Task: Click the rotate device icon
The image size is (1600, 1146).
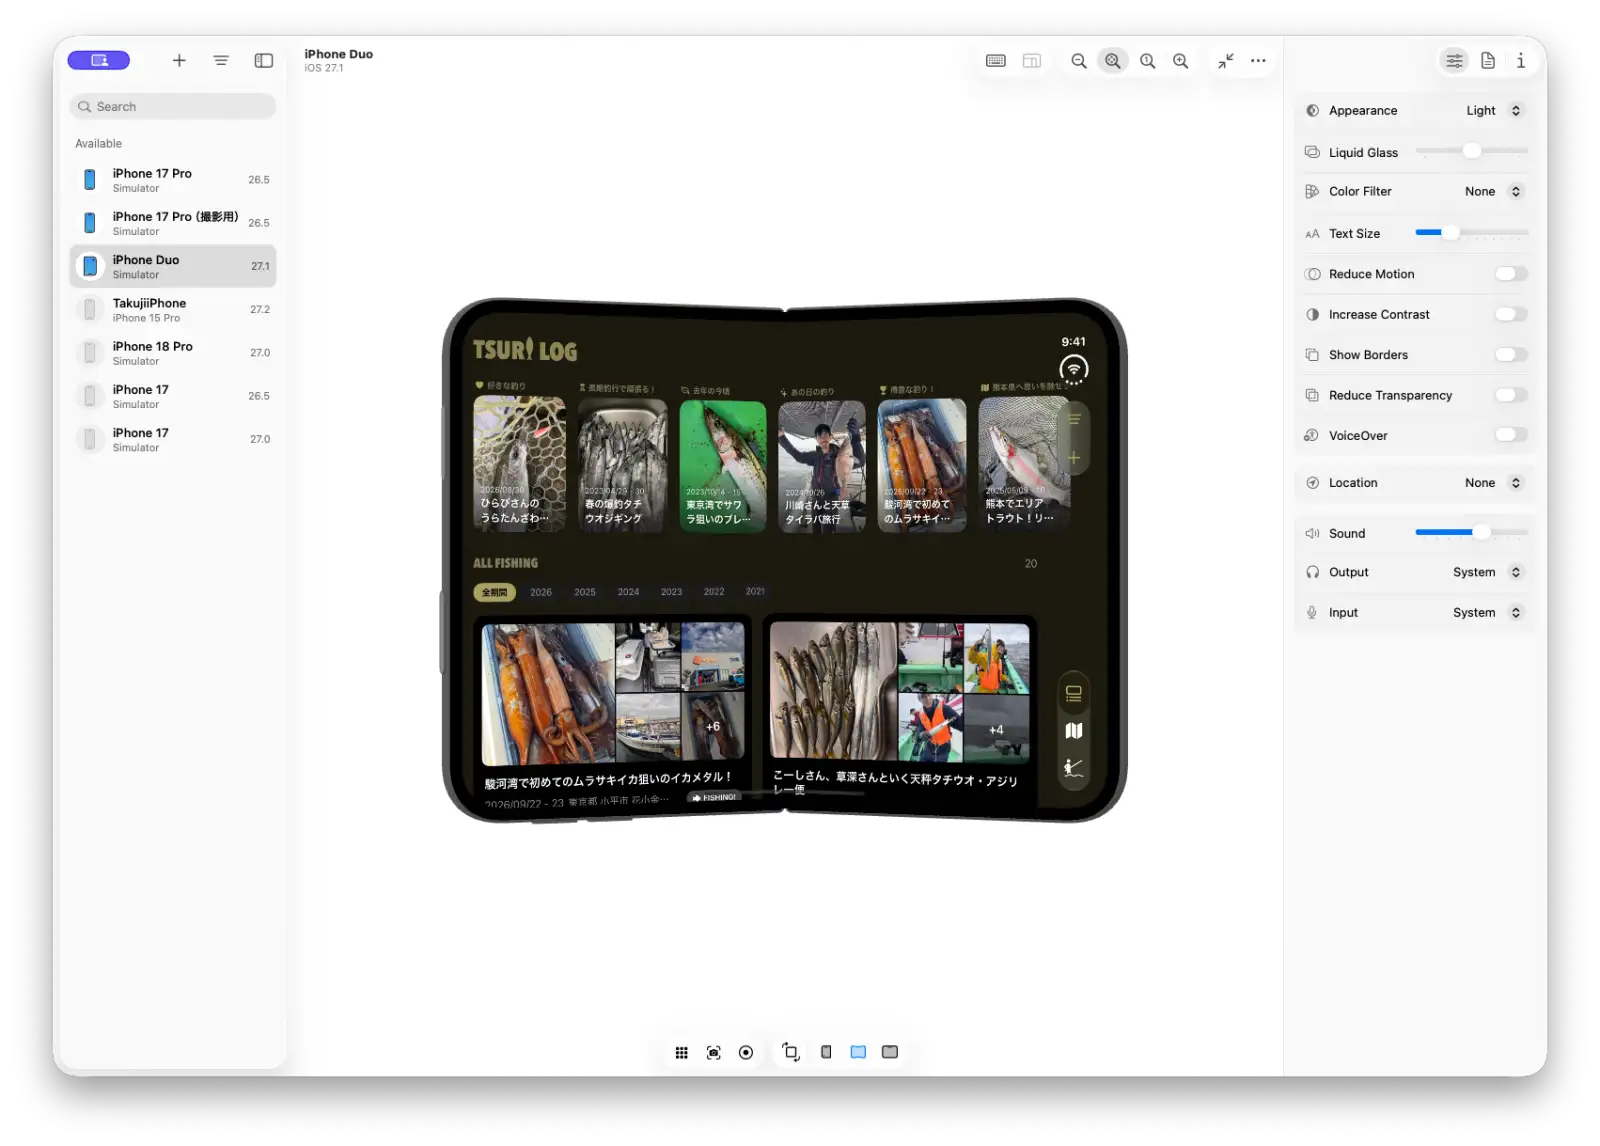Action: tap(791, 1052)
